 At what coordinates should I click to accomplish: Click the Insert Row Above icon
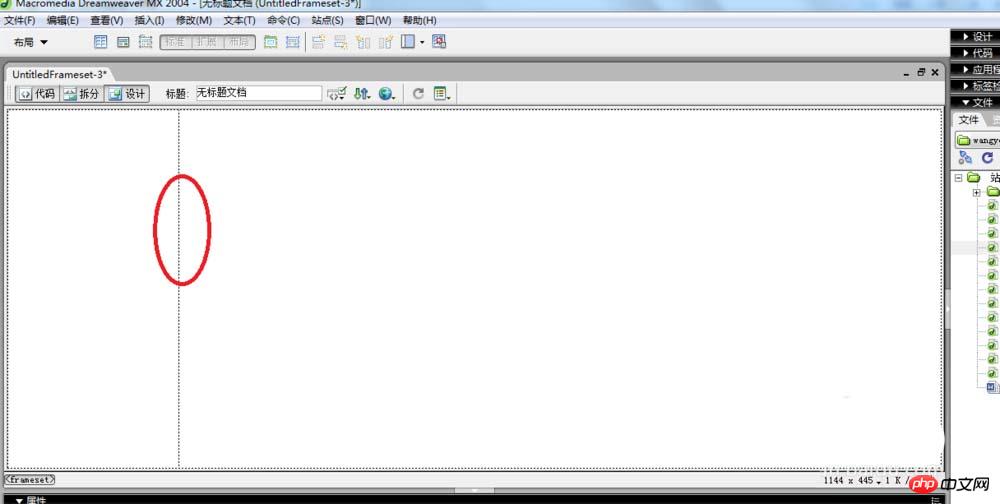tap(318, 42)
